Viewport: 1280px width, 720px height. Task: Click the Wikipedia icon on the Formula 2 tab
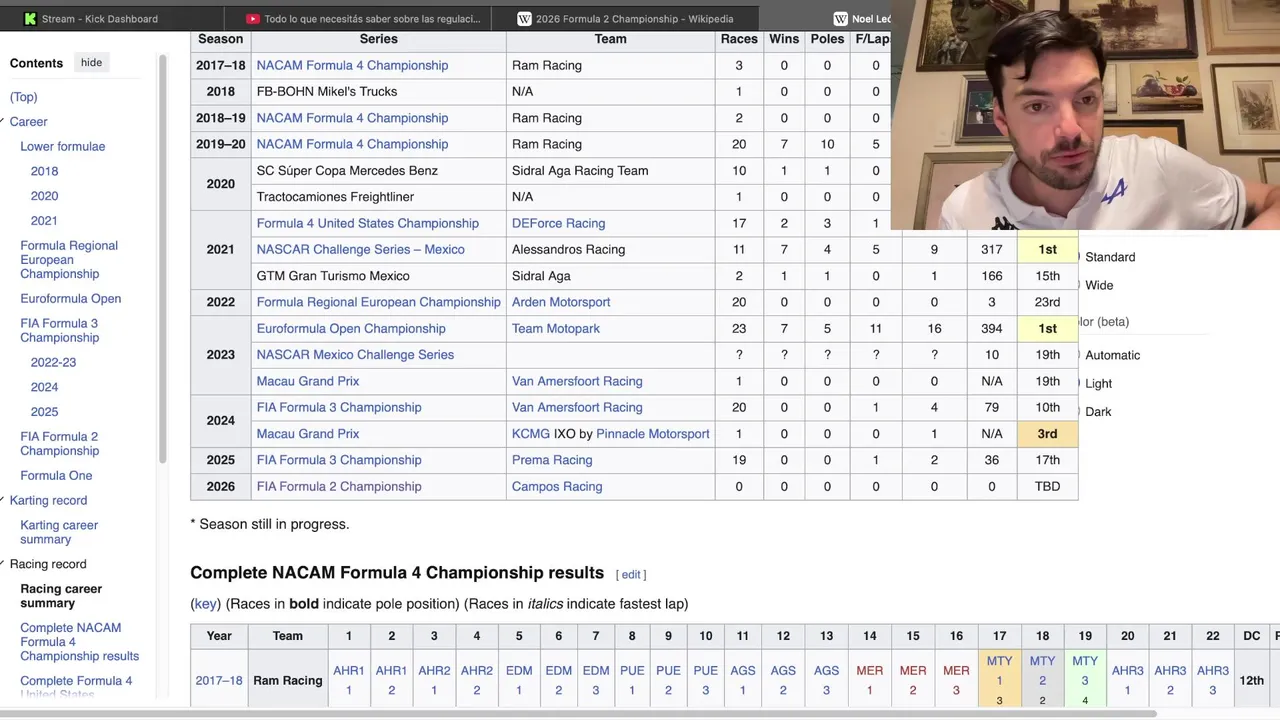tap(524, 19)
